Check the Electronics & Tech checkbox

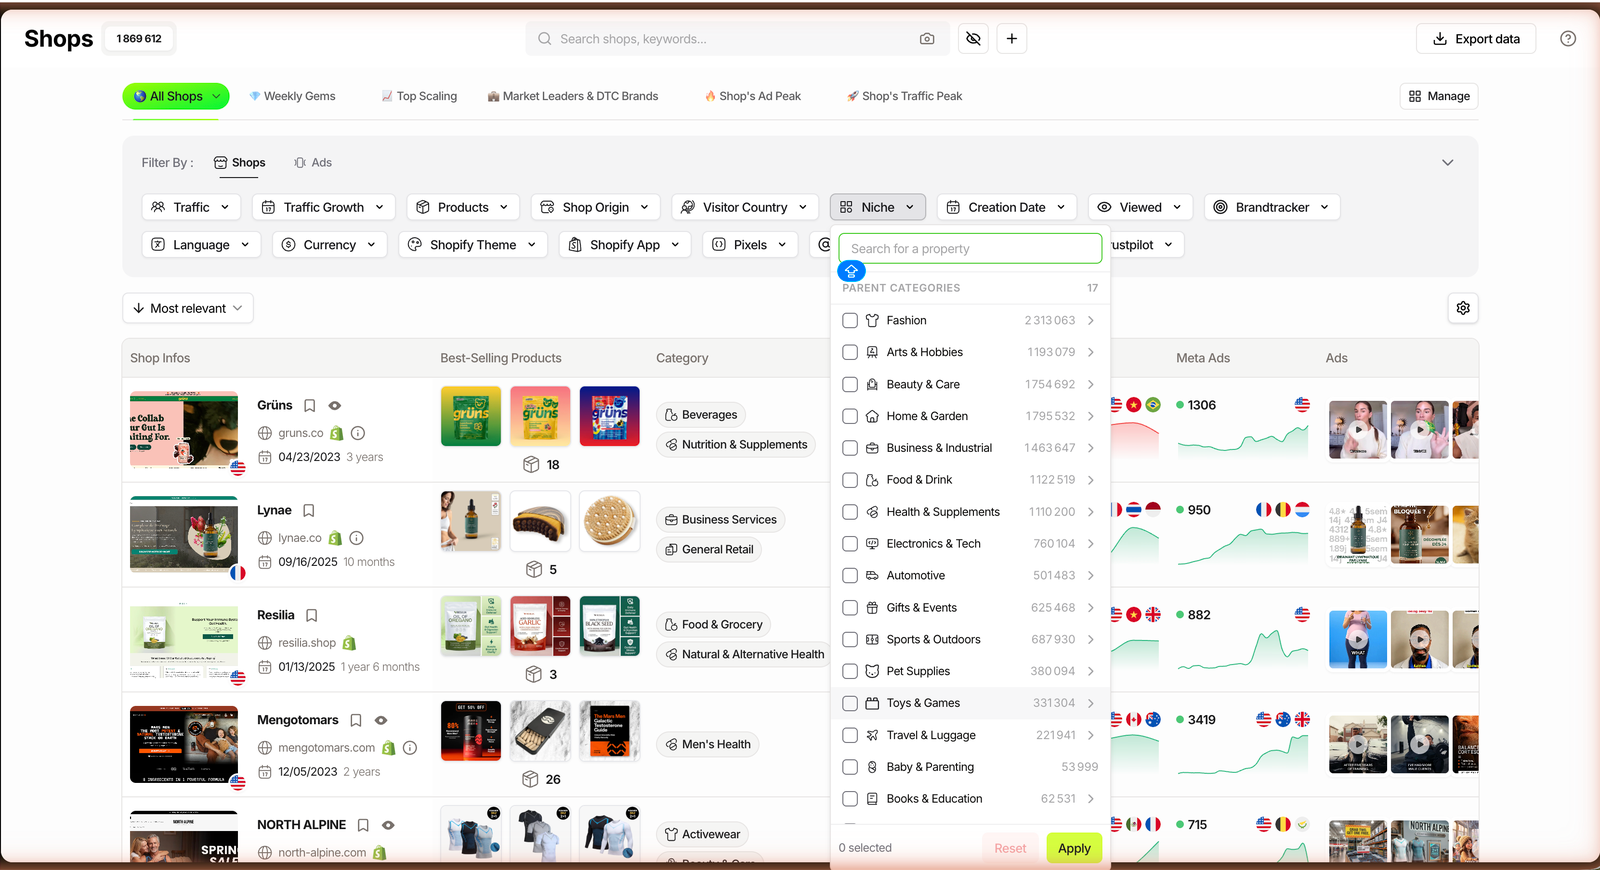pyautogui.click(x=850, y=544)
